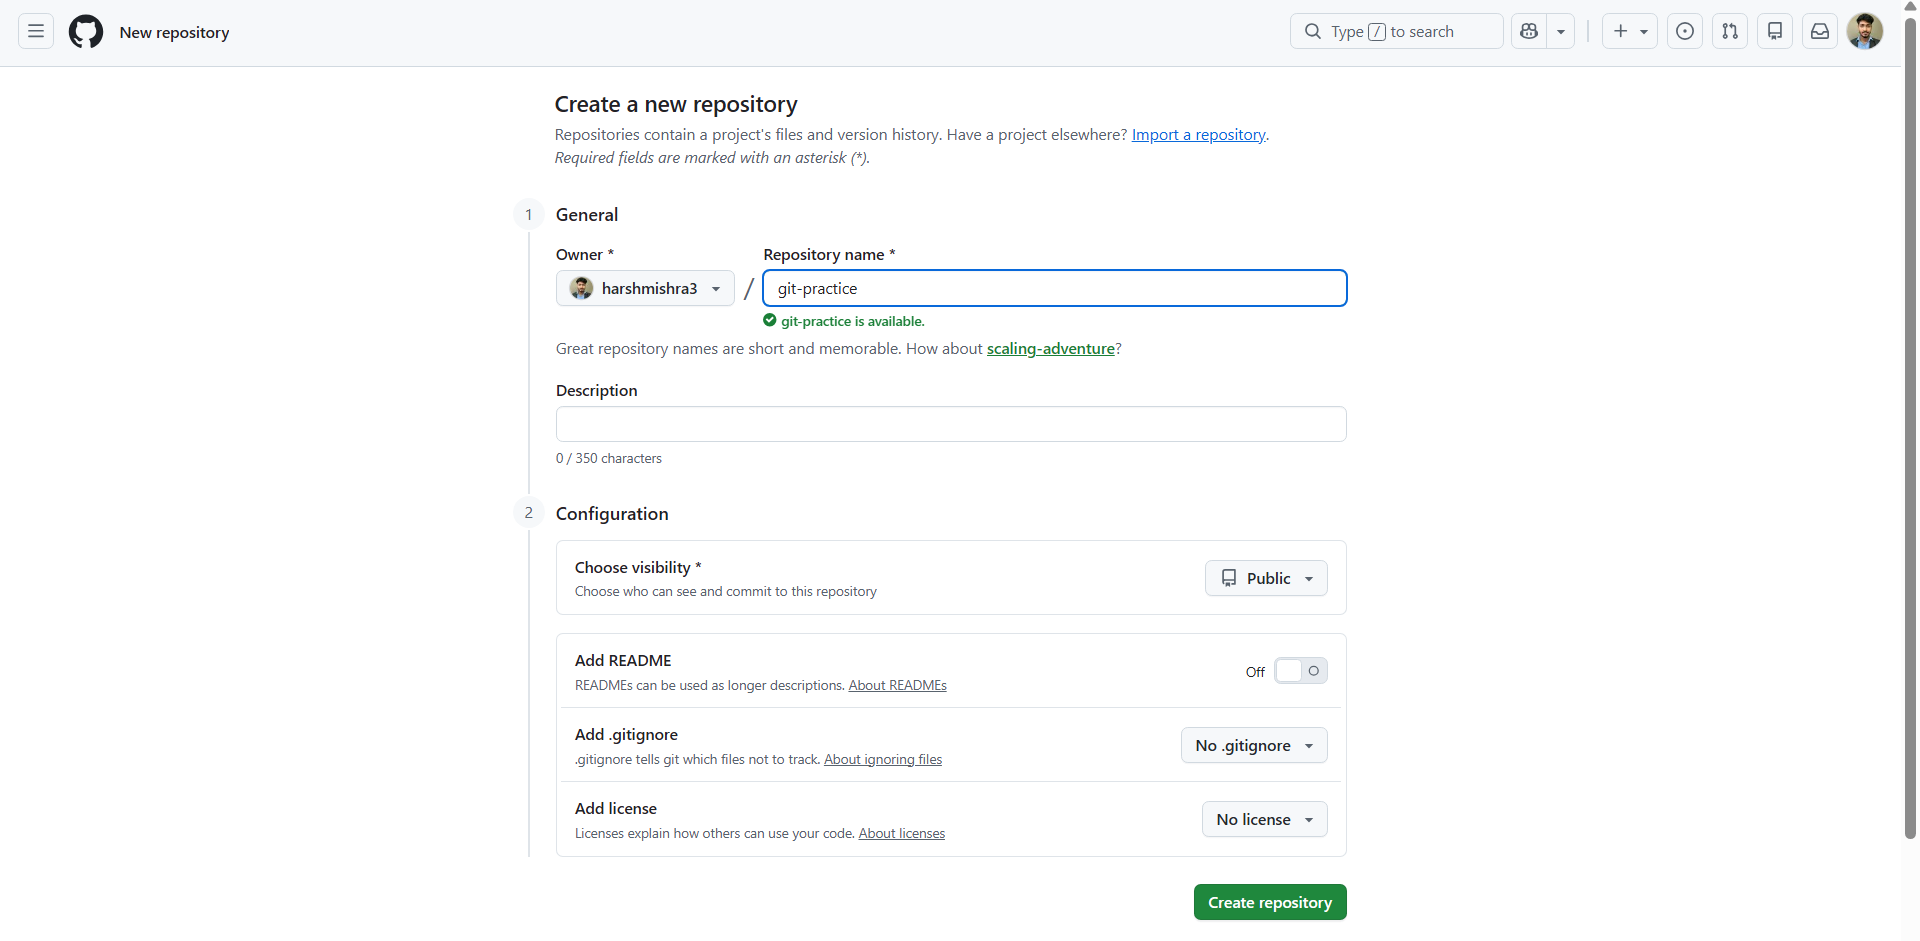Click into the Description text field
The height and width of the screenshot is (941, 1920).
tap(951, 424)
